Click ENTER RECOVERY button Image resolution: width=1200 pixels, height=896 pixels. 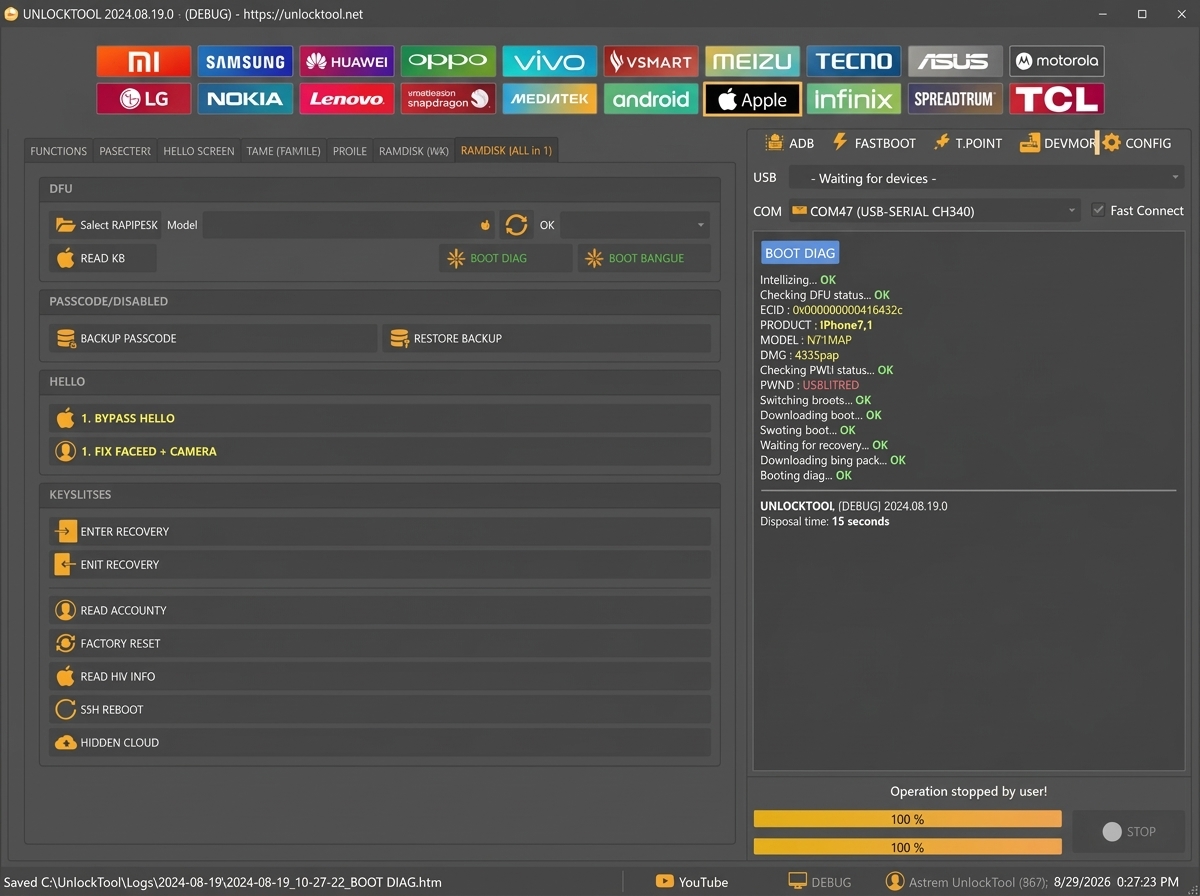(380, 531)
